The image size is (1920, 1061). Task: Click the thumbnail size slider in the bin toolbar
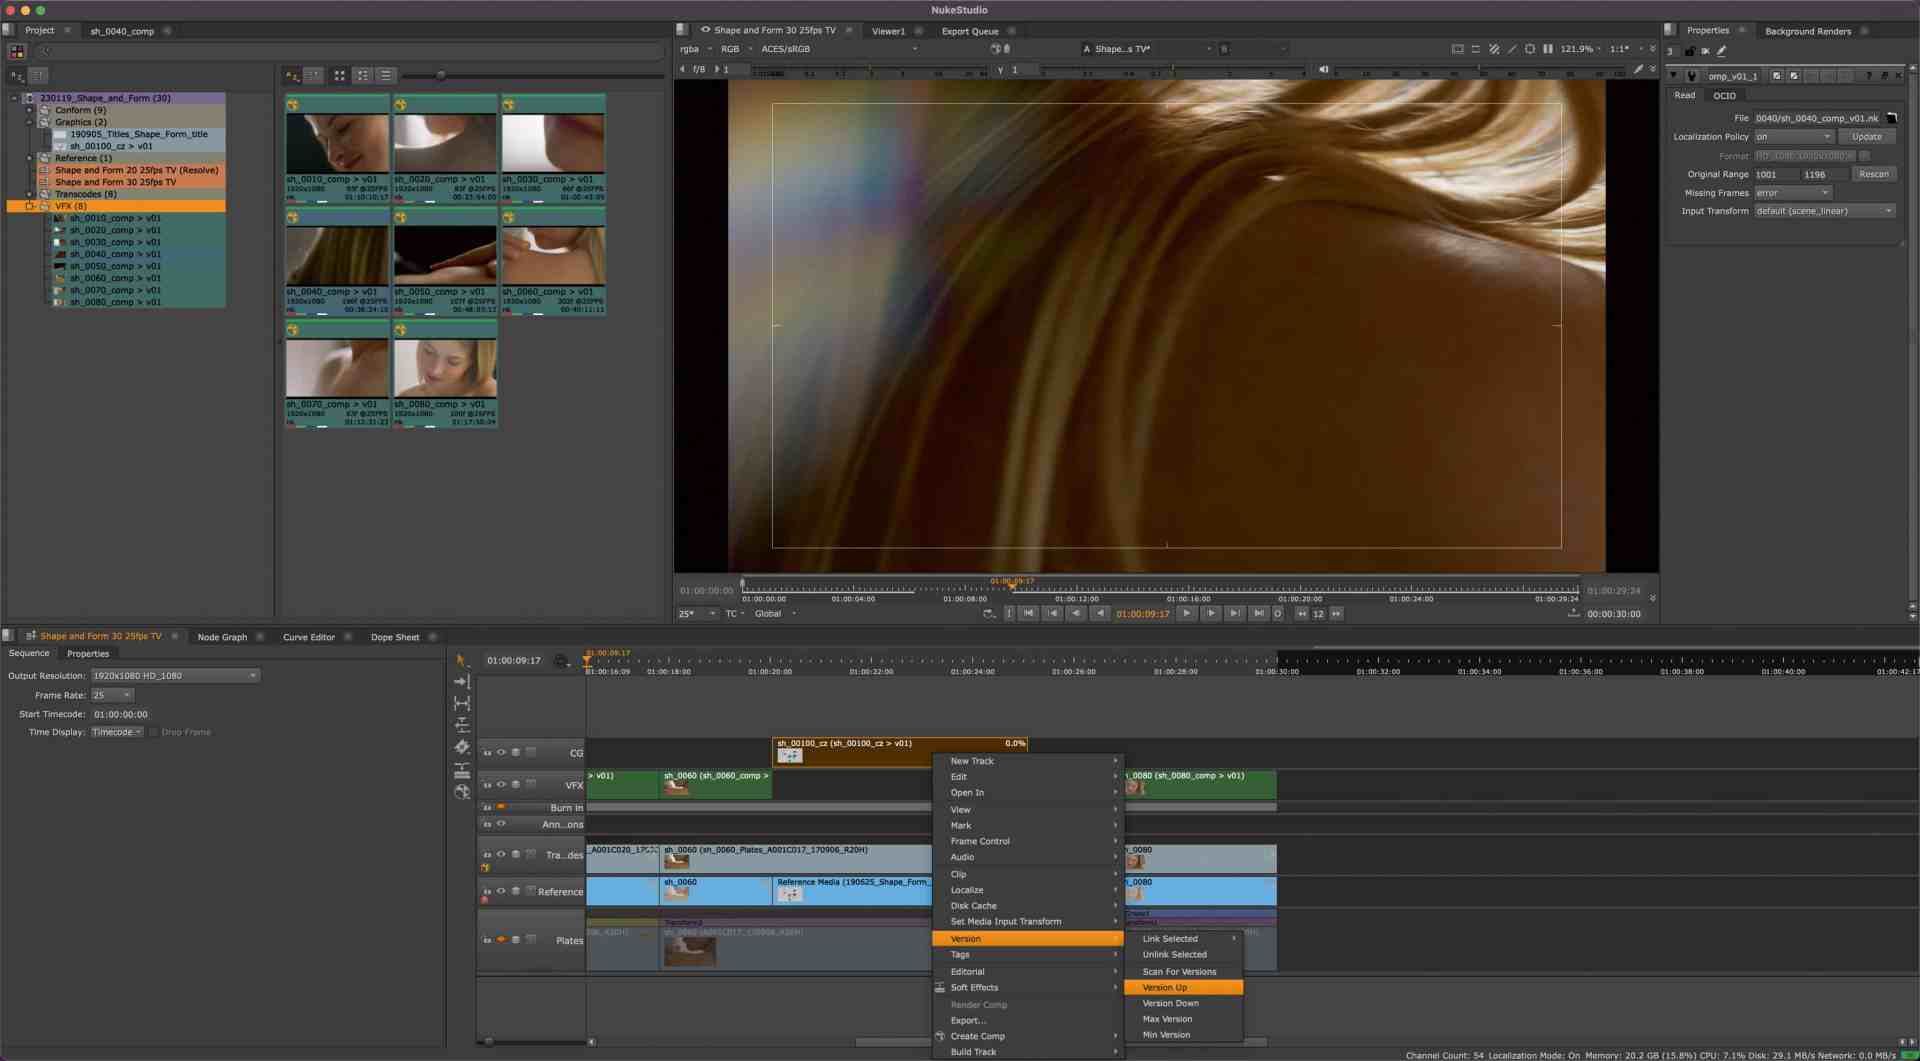441,73
